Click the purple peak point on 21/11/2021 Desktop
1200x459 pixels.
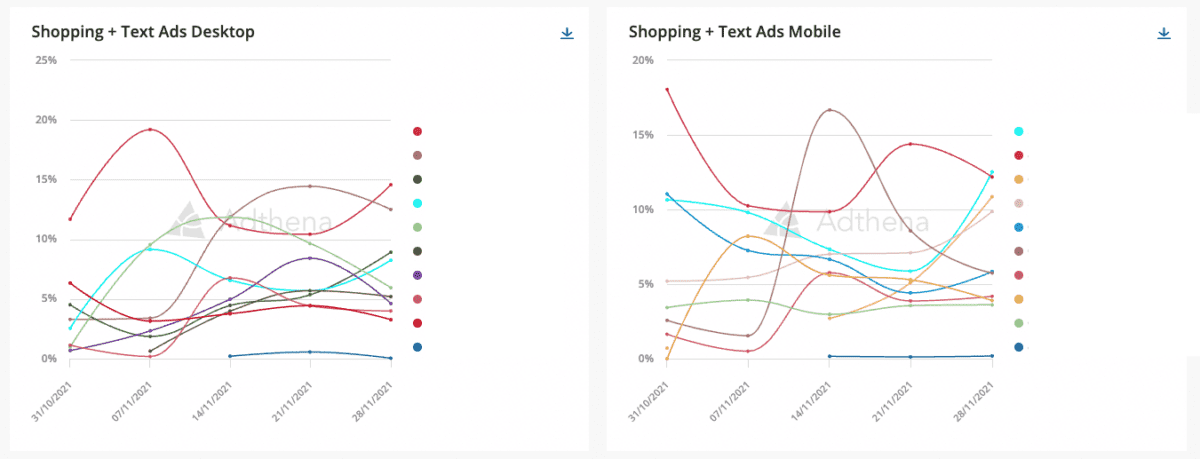click(310, 258)
